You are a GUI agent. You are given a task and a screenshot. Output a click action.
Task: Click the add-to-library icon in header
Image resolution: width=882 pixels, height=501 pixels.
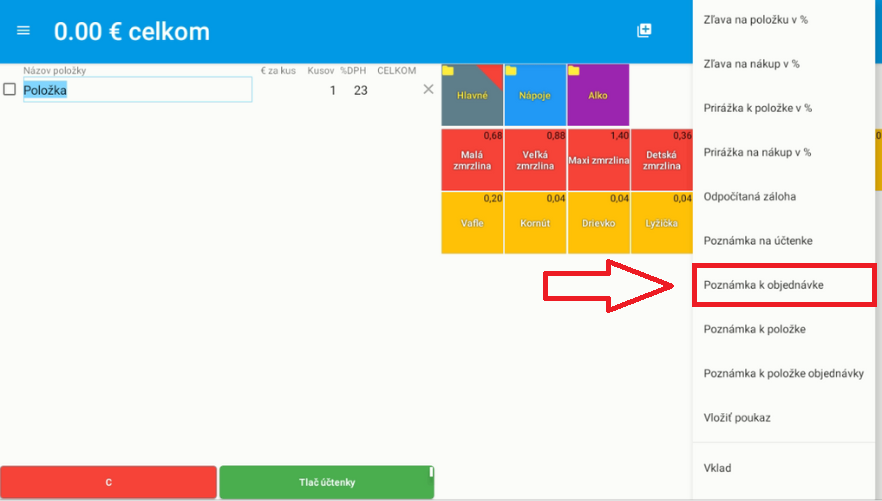coord(645,31)
